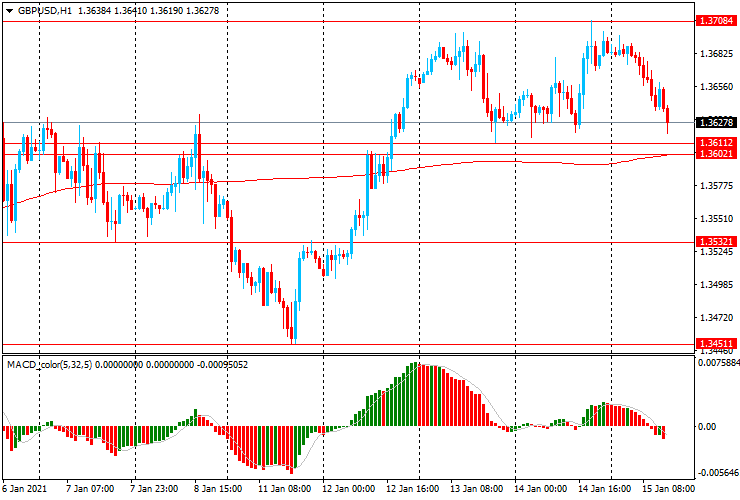
Task: Select the 1.35321 support level label
Action: pyautogui.click(x=717, y=242)
